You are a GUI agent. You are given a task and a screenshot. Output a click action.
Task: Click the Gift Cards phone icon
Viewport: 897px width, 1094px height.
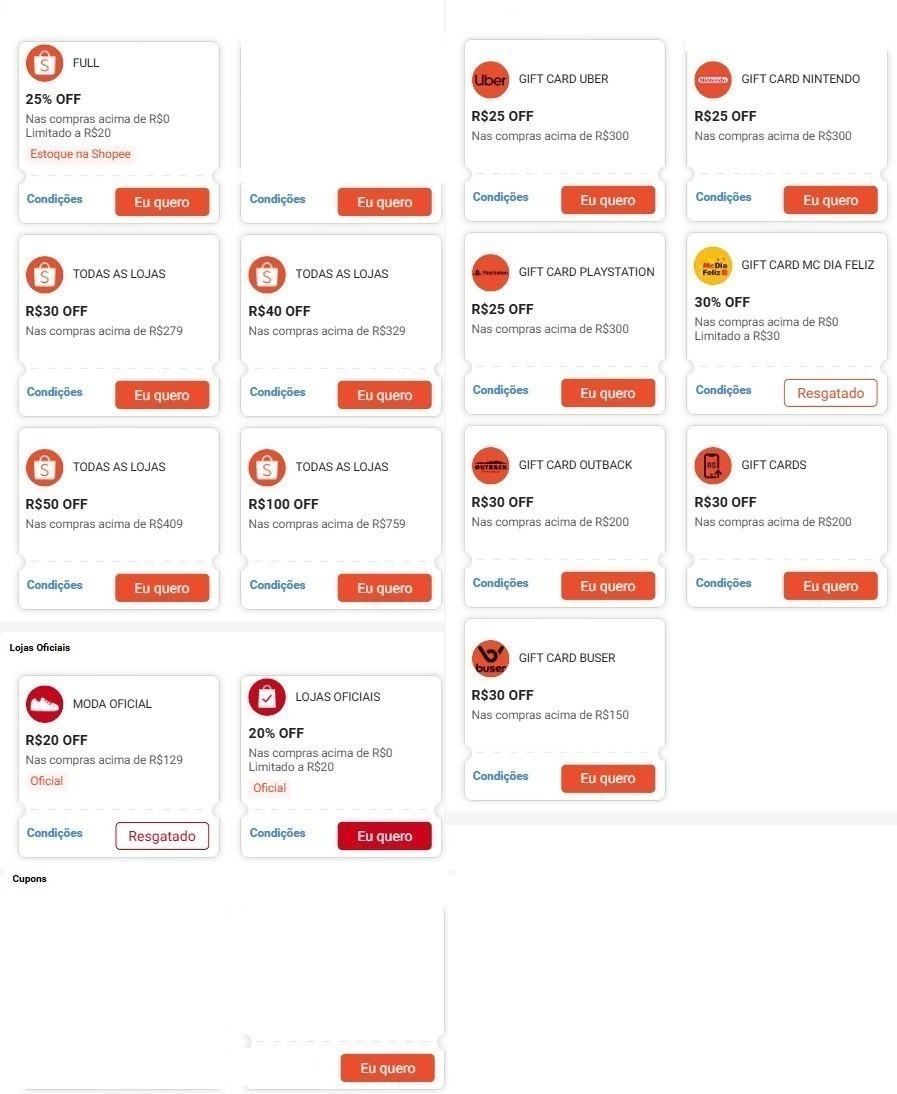pyautogui.click(x=713, y=465)
